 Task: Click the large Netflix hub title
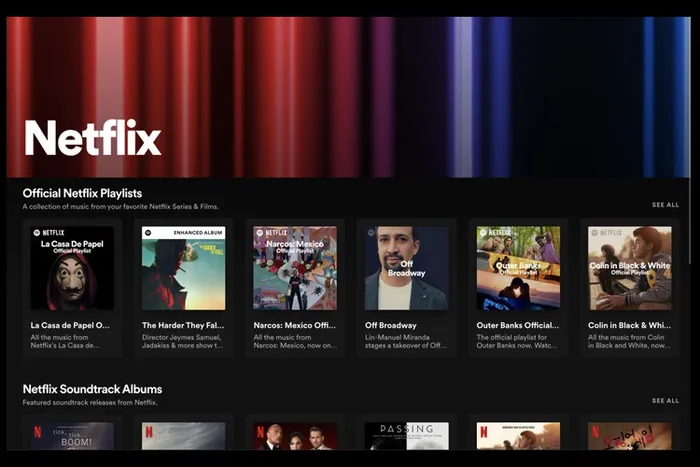pos(93,138)
